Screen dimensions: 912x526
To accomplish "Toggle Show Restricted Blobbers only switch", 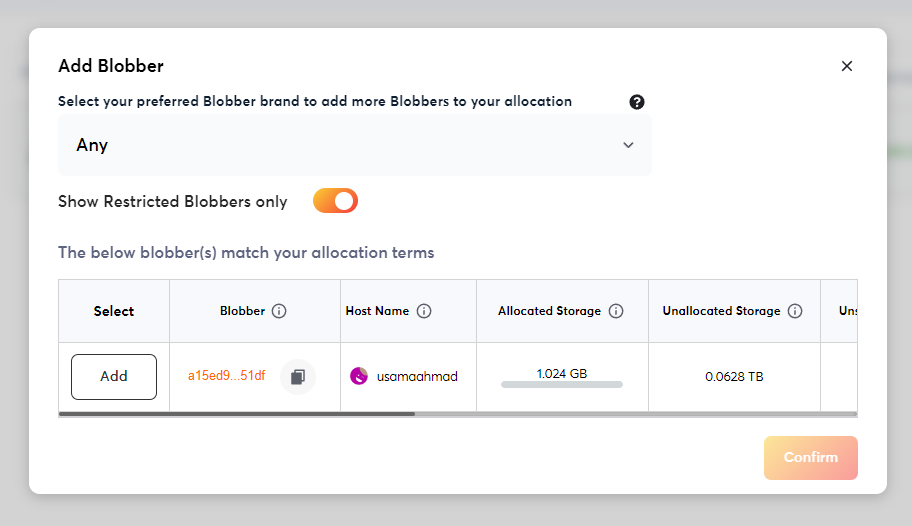I will (x=336, y=201).
